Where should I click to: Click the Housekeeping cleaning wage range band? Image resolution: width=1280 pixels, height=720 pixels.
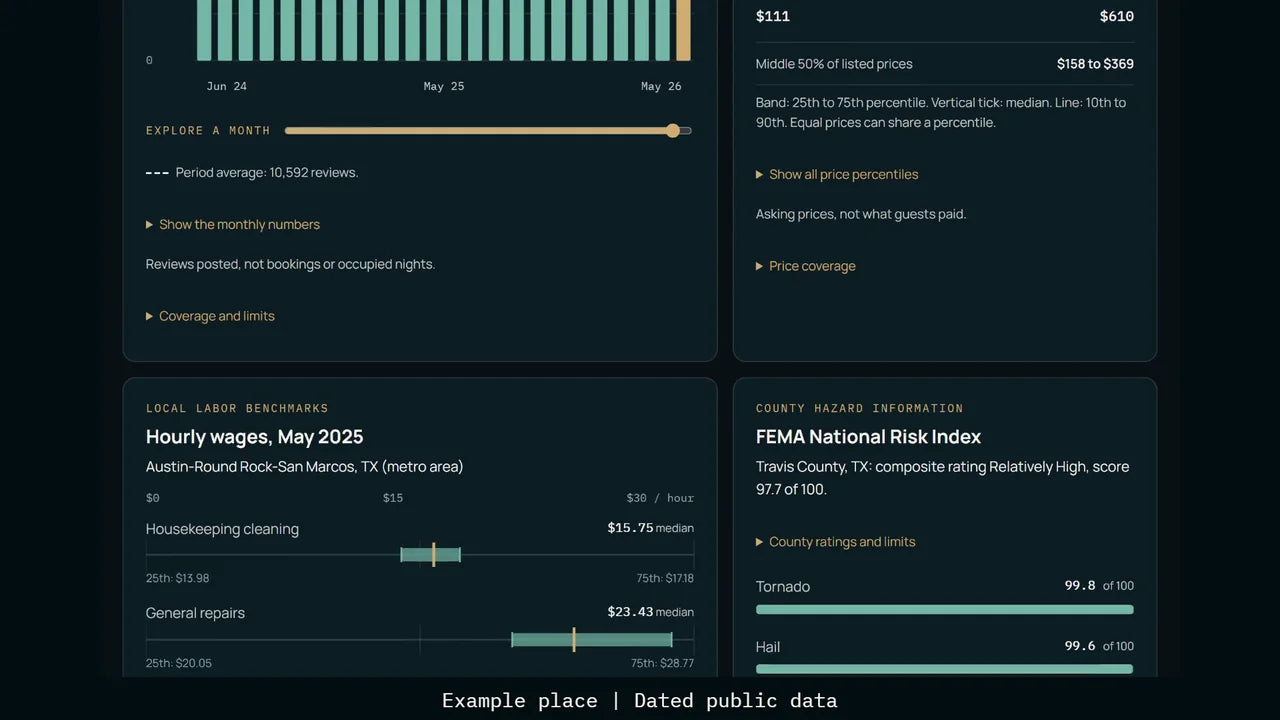click(x=431, y=555)
